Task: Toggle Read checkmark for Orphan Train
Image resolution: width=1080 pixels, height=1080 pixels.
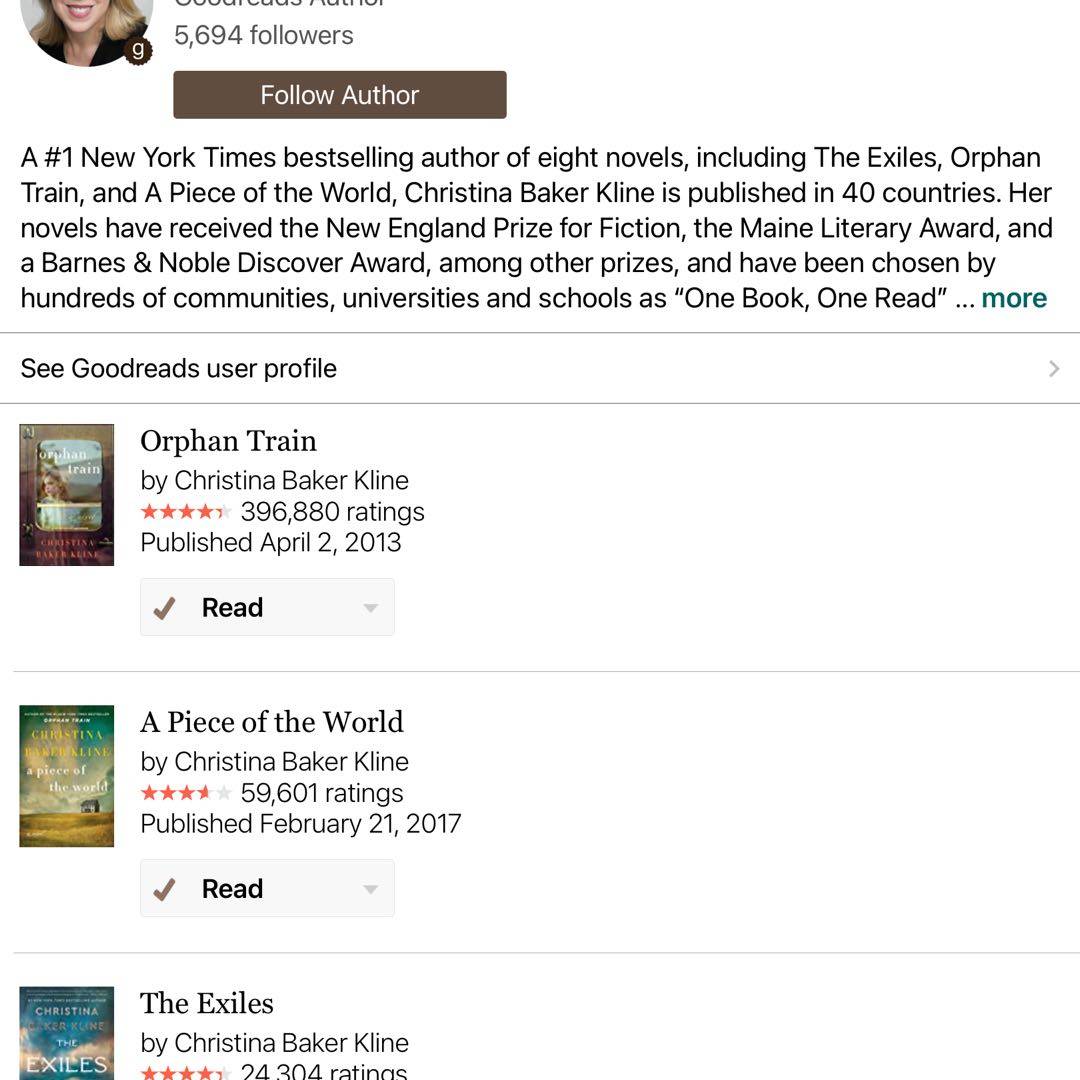Action: tap(165, 608)
